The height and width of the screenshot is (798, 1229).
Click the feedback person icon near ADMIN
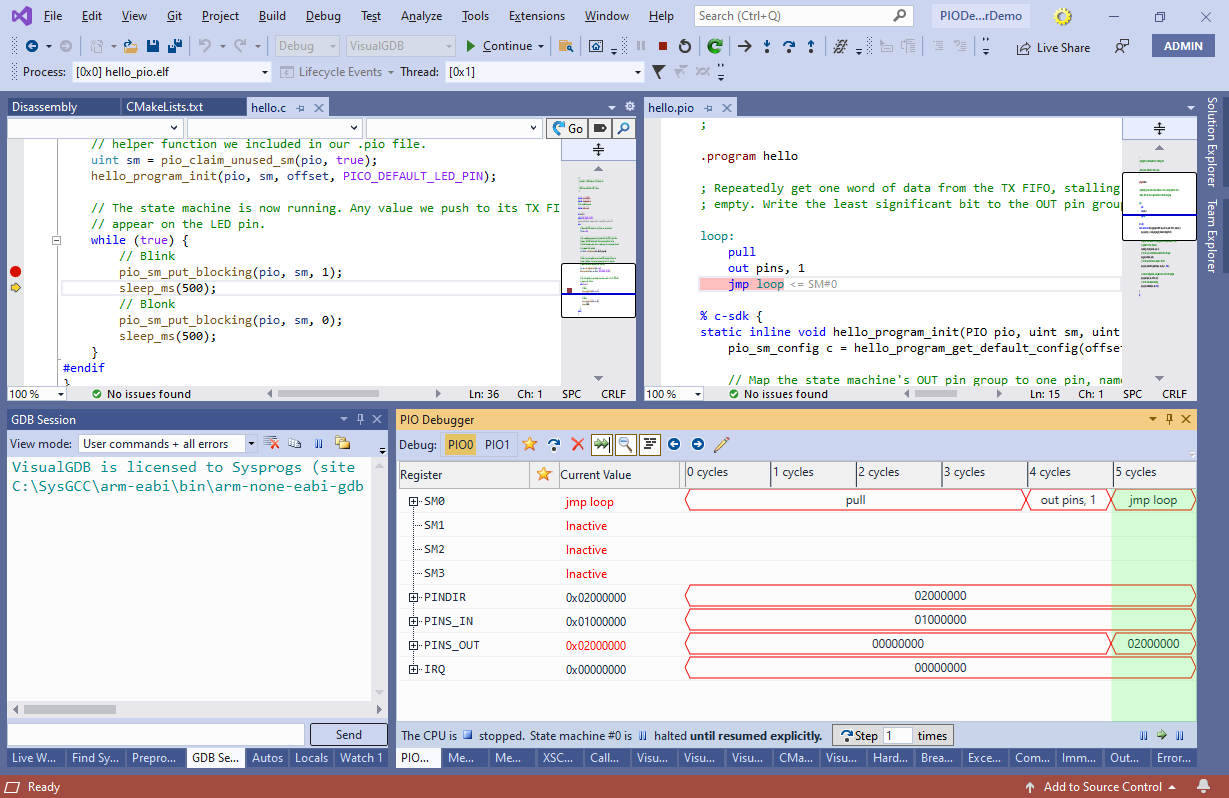(x=1122, y=46)
